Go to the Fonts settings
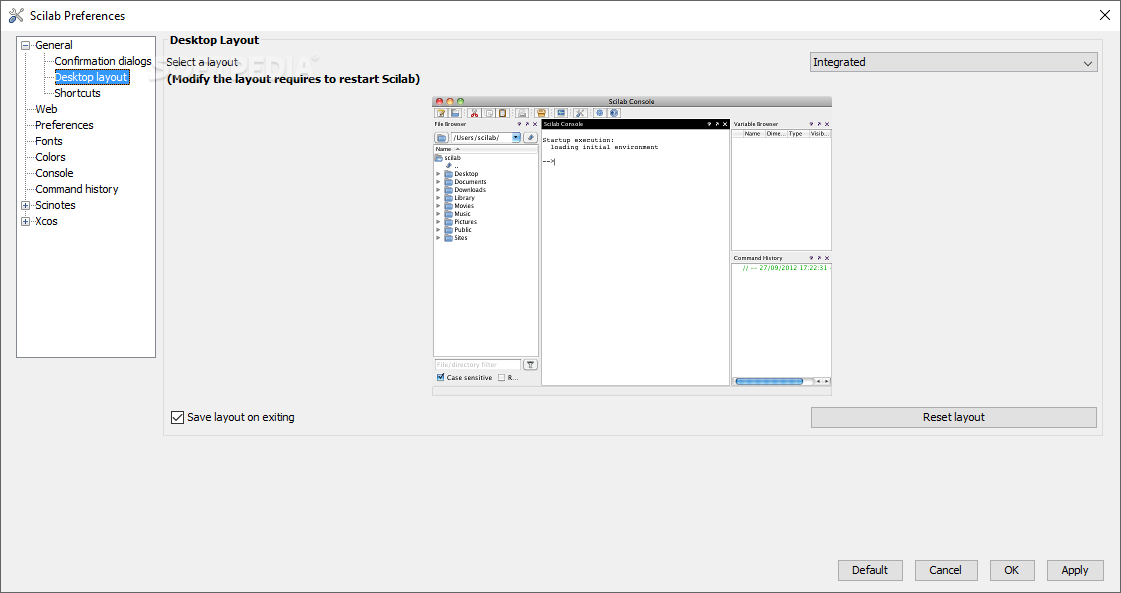The width and height of the screenshot is (1121, 593). pyautogui.click(x=49, y=141)
